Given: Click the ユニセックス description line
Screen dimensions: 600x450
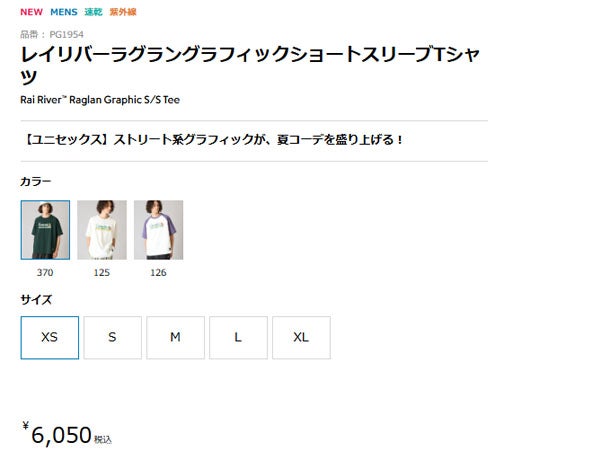Looking at the screenshot, I should (x=213, y=140).
